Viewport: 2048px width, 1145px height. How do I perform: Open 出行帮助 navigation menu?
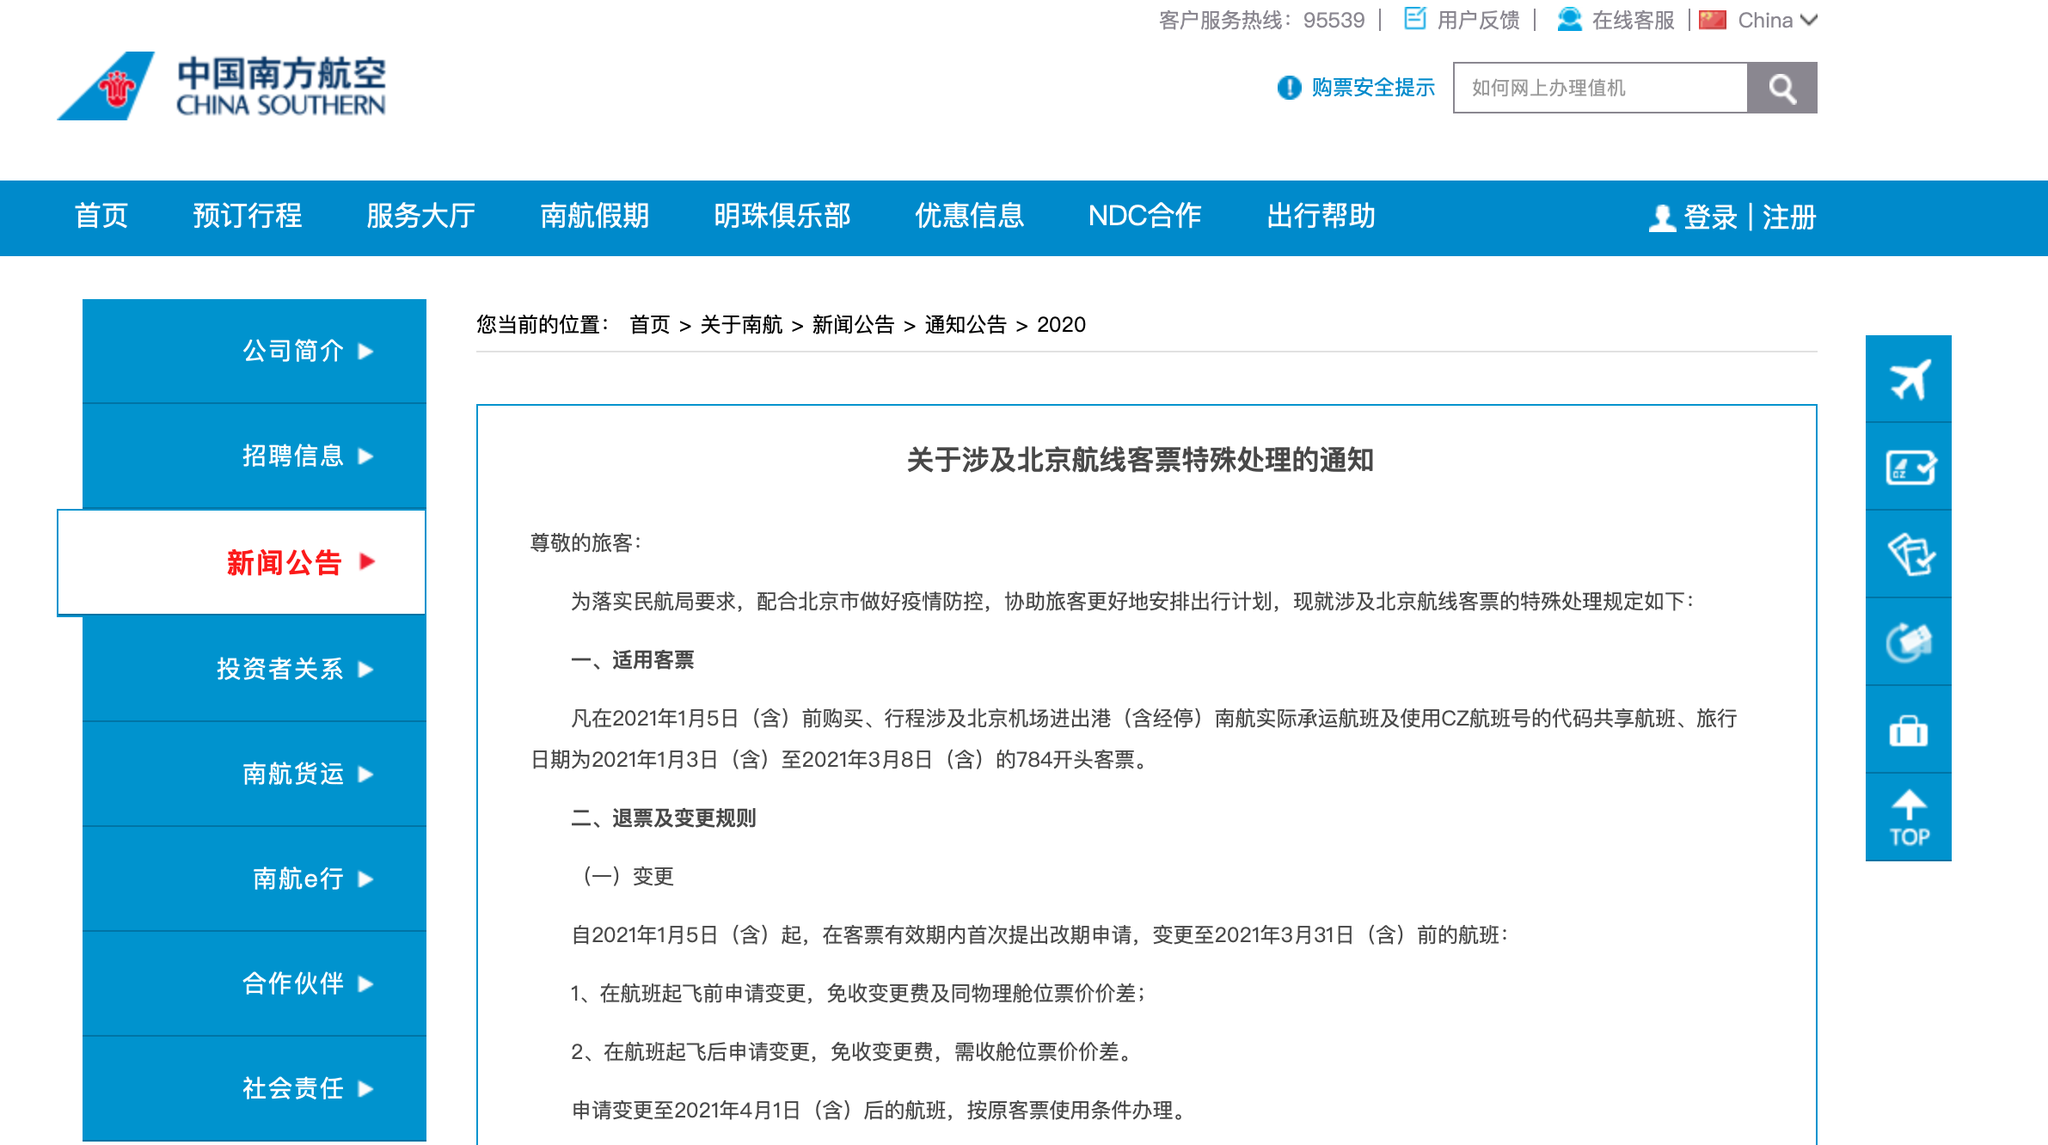1321,216
